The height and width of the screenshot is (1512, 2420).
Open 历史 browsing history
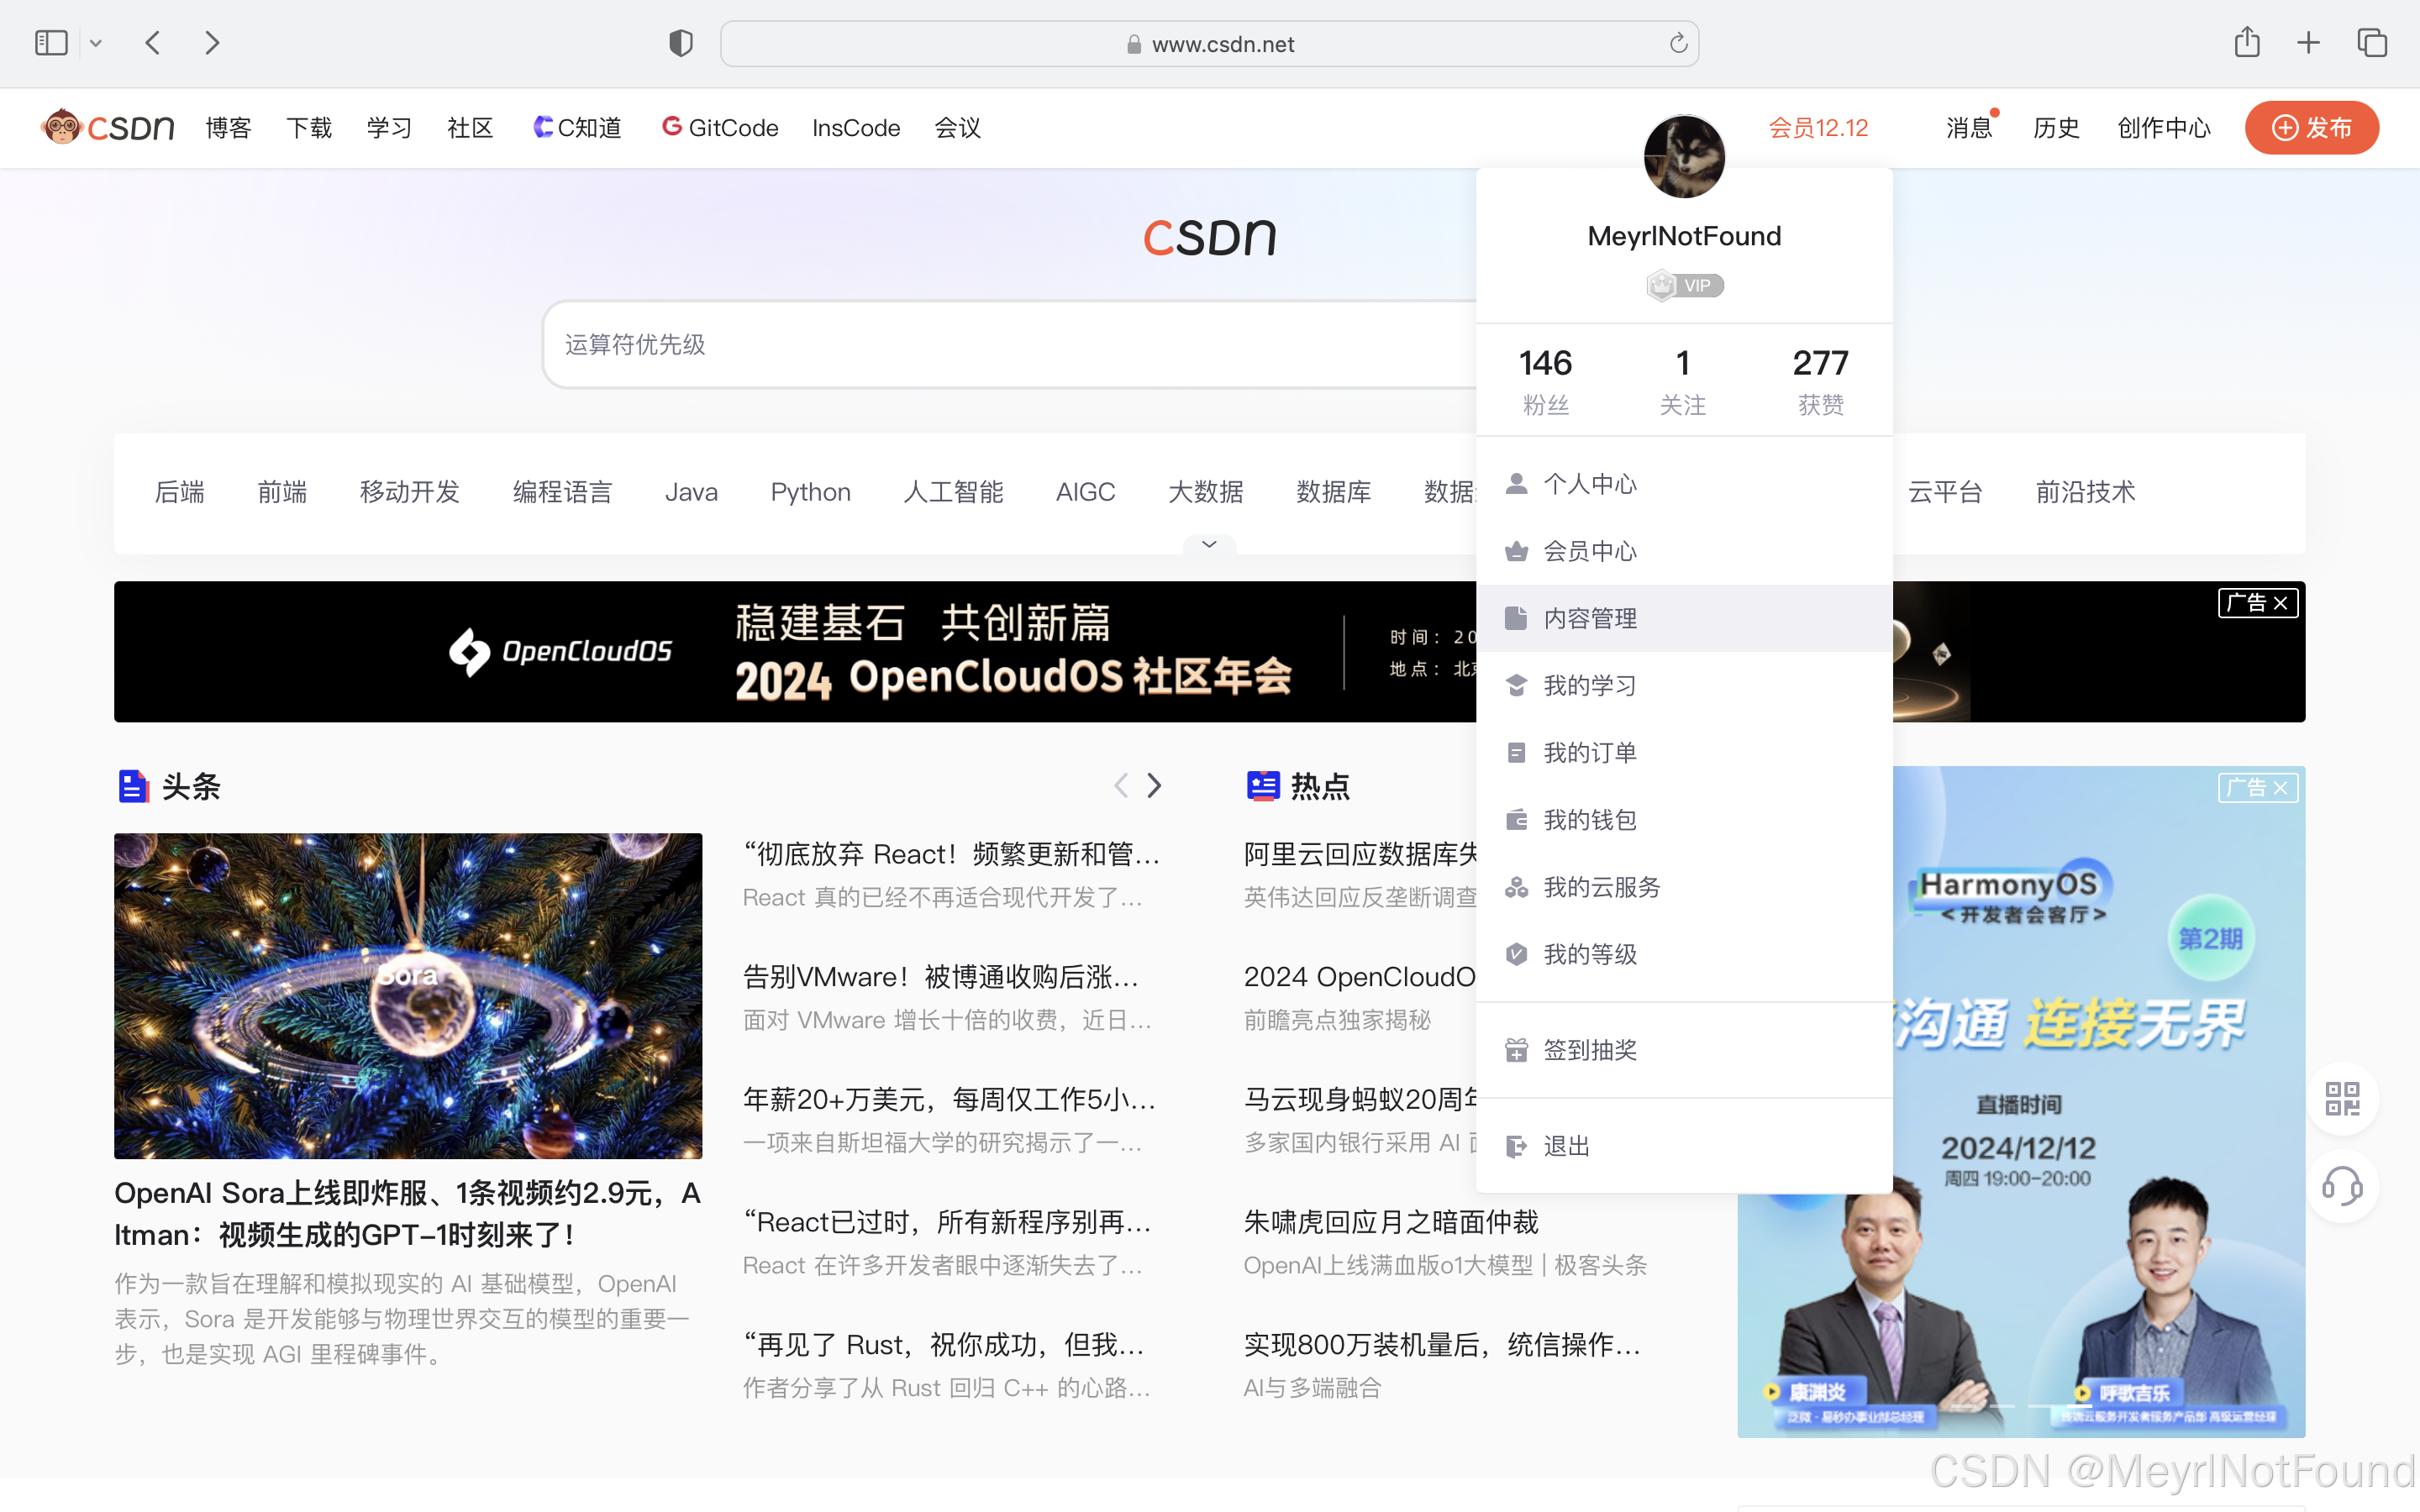coord(2056,128)
